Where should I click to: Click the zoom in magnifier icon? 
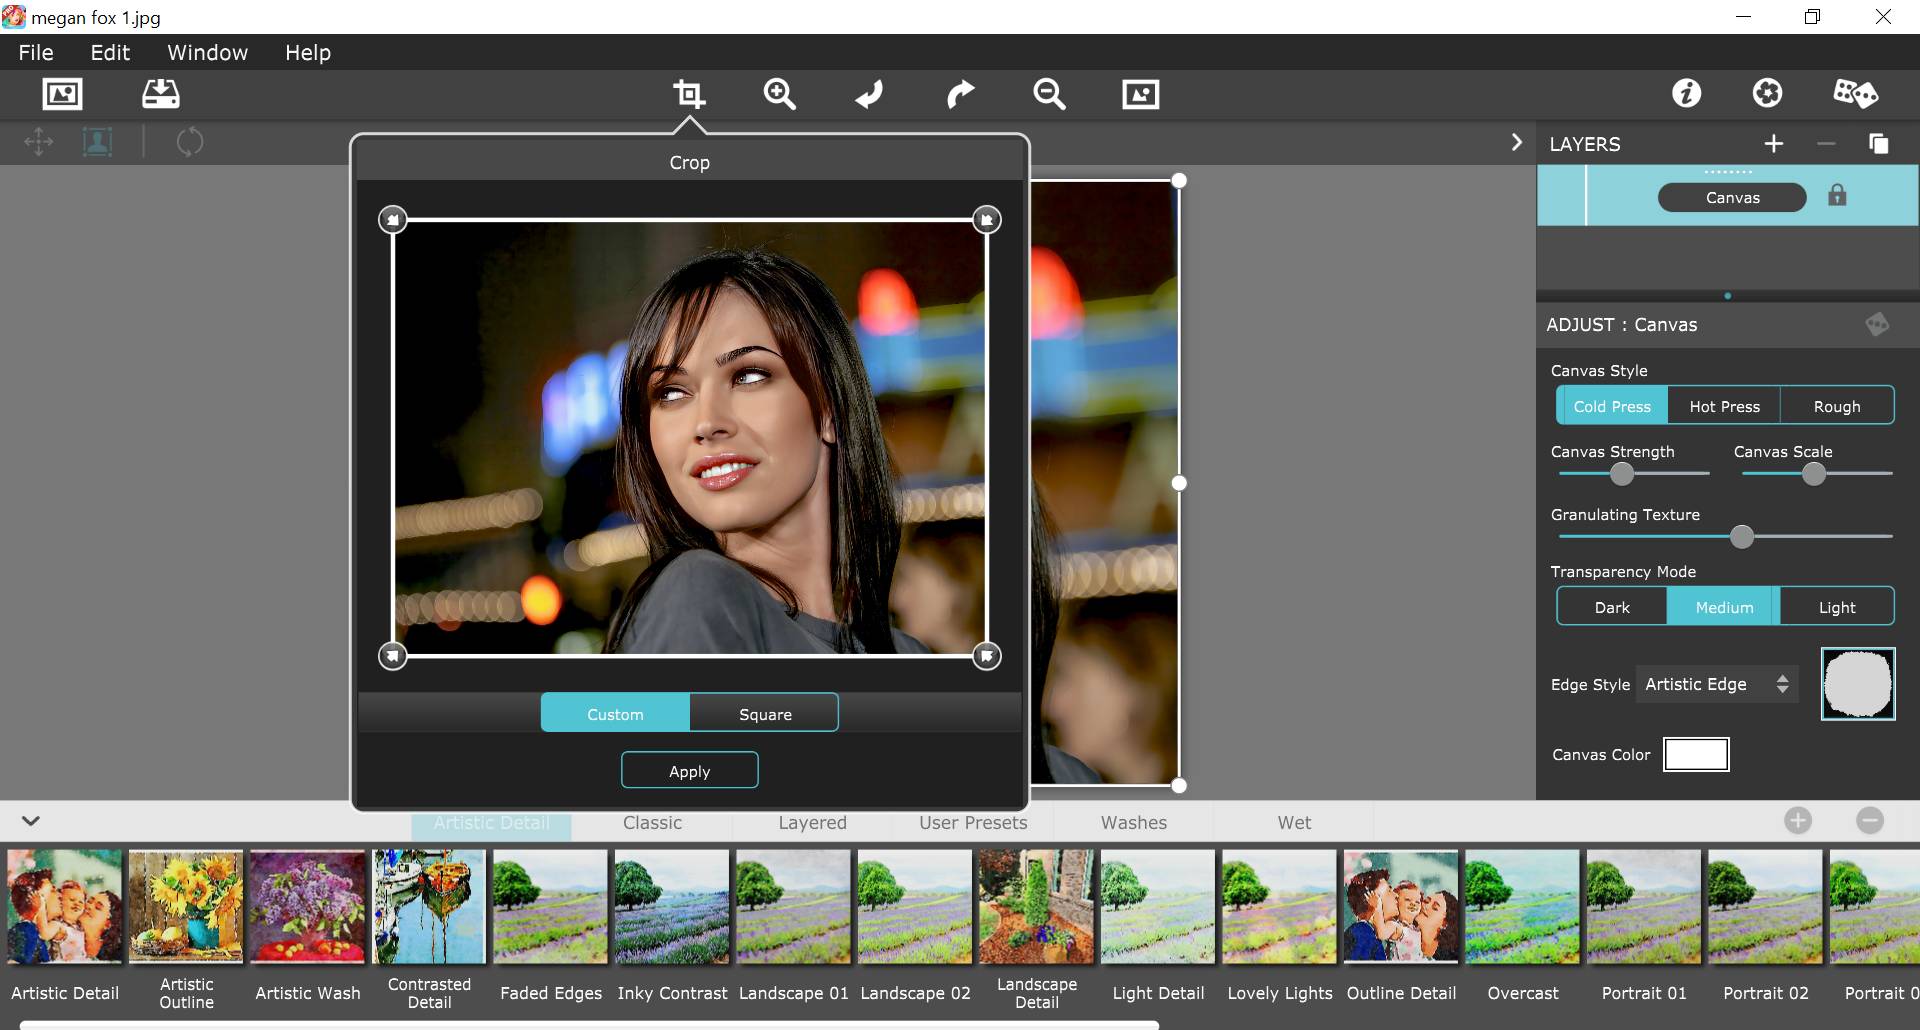coord(779,94)
